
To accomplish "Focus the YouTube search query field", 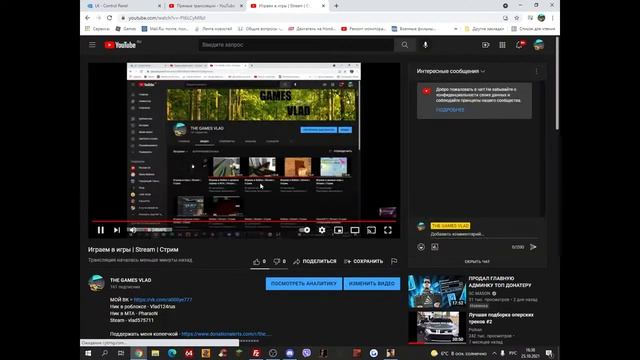I will [x=296, y=45].
